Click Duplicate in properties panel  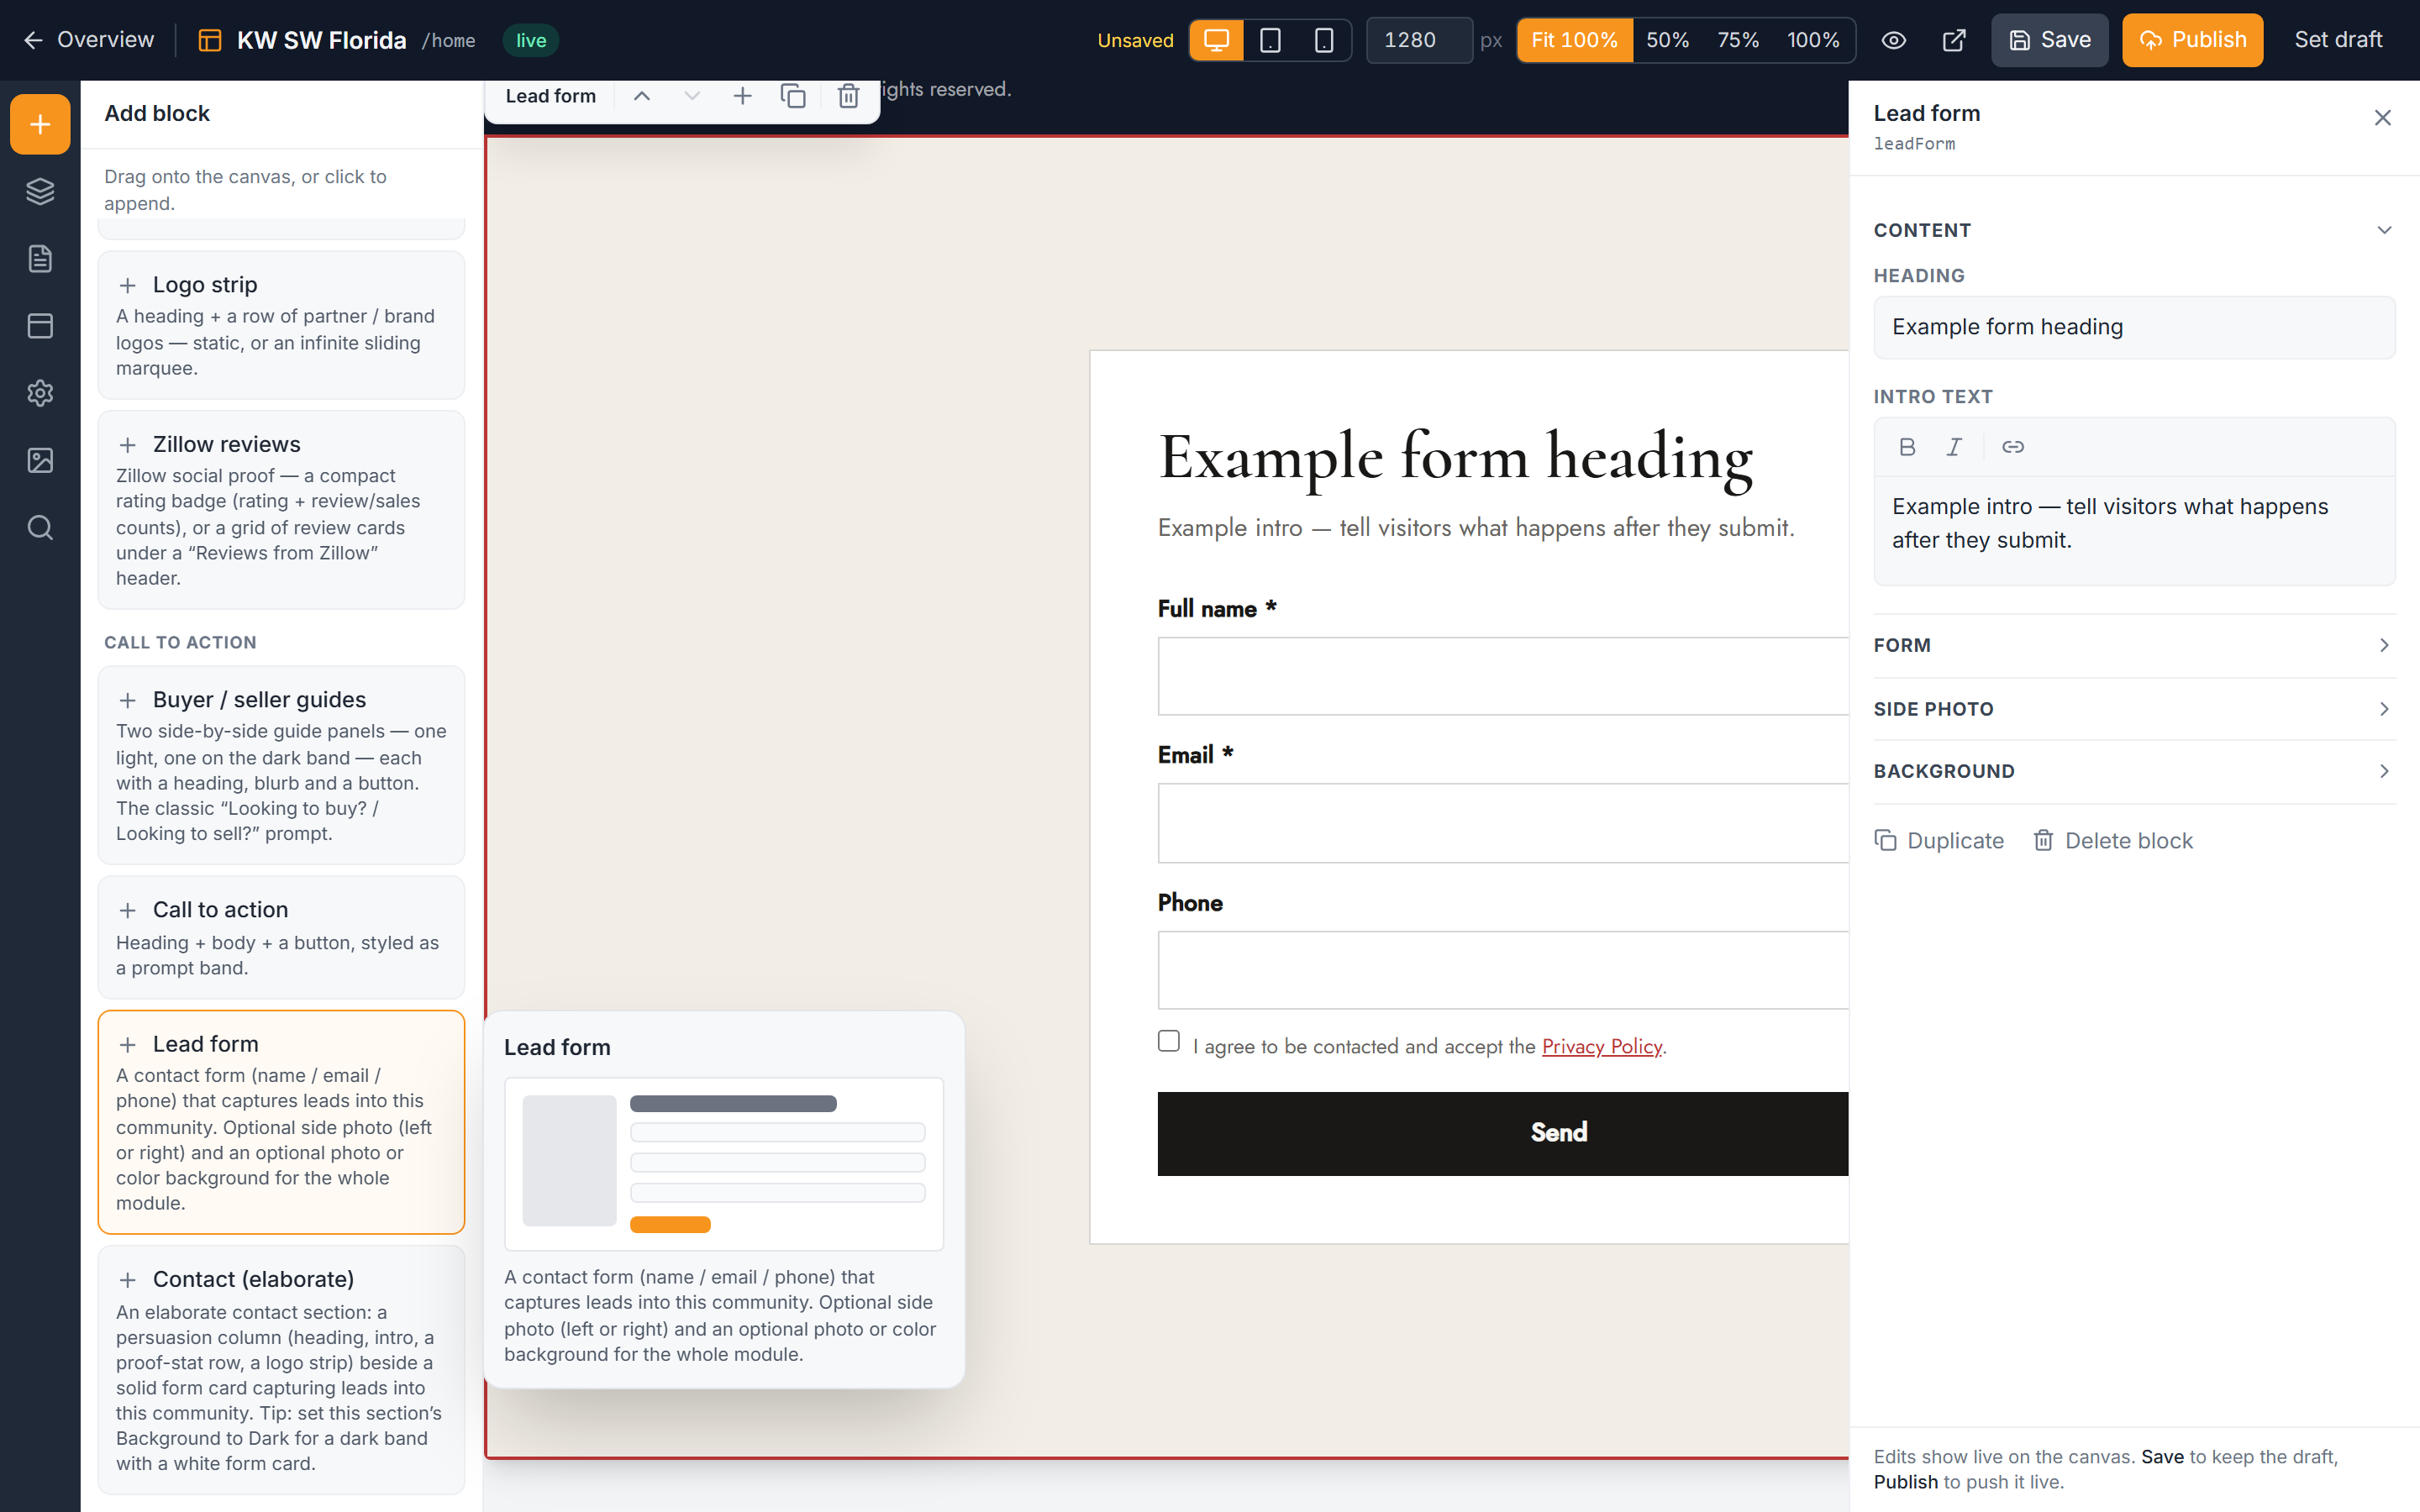tap(1938, 841)
